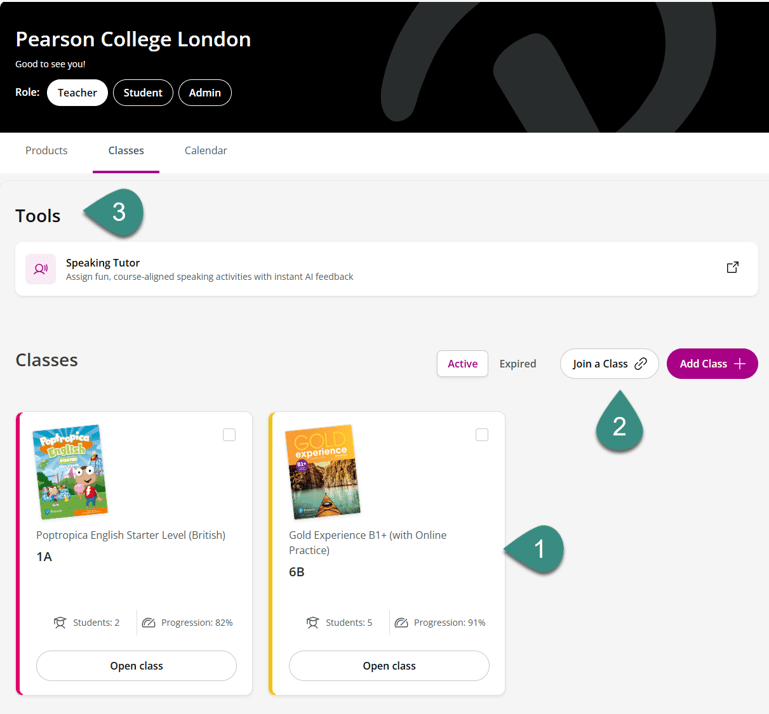769x714 pixels.
Task: Click the progression gauge icon on class 1A
Action: pyautogui.click(x=148, y=623)
